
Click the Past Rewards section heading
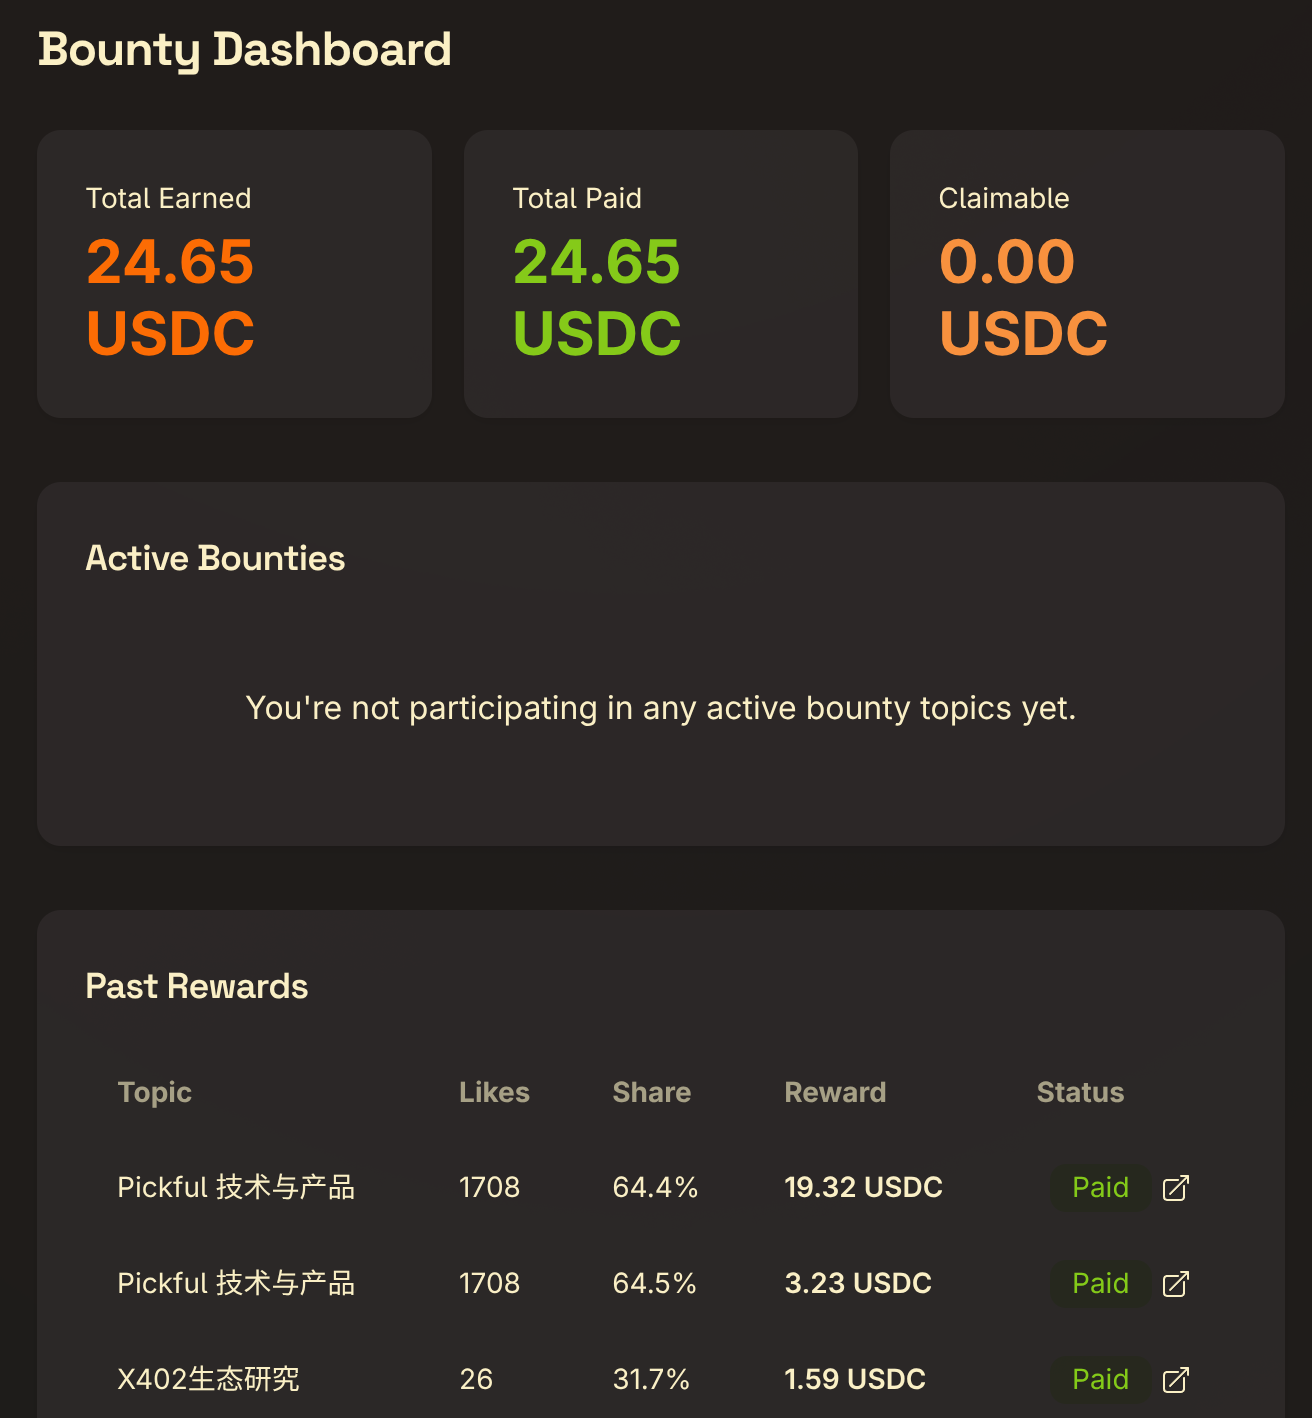tap(197, 986)
